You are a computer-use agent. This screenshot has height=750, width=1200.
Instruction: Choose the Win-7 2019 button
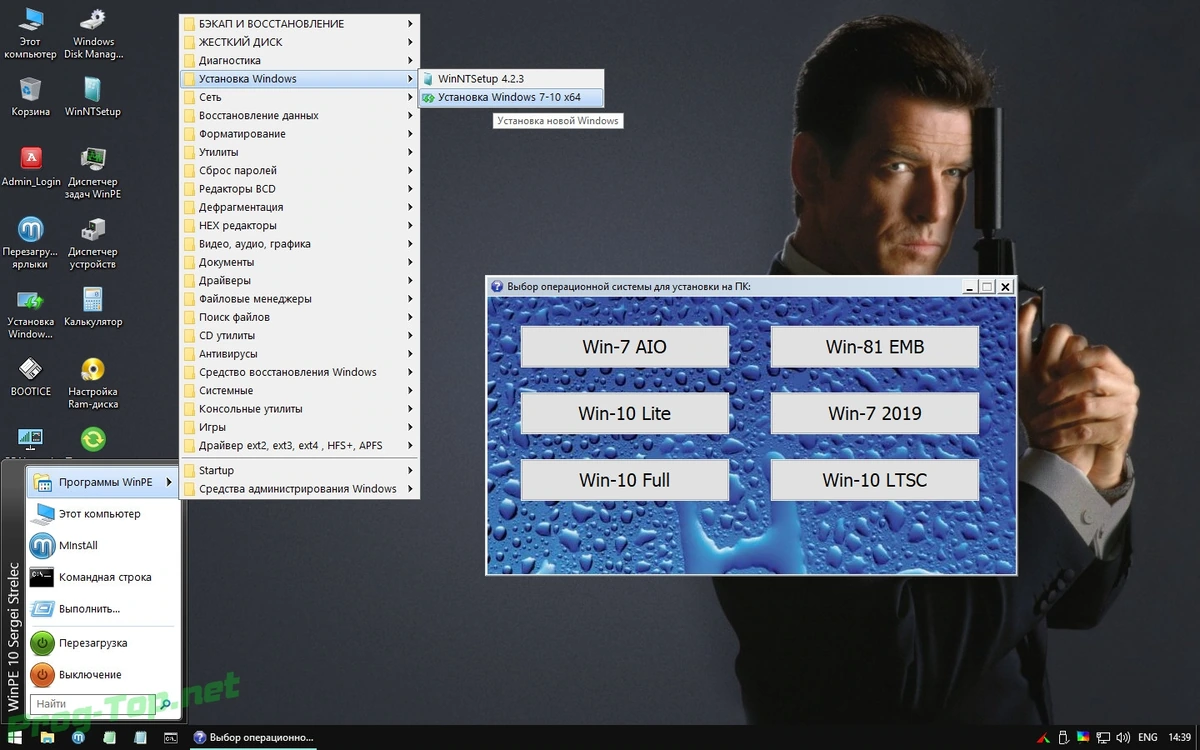tap(875, 413)
